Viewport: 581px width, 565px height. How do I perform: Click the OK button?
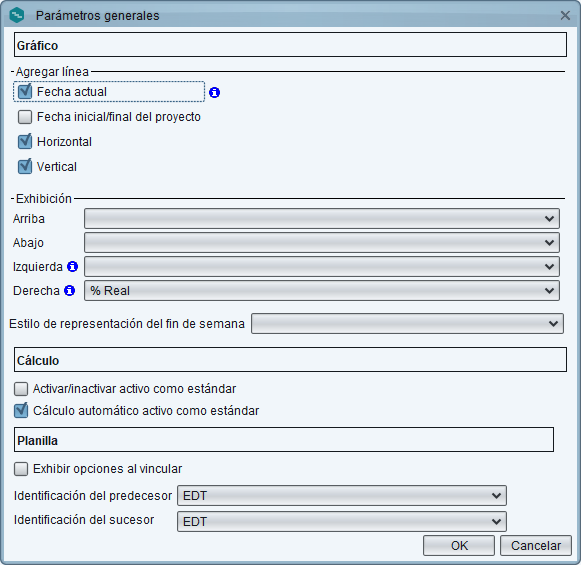coord(459,545)
